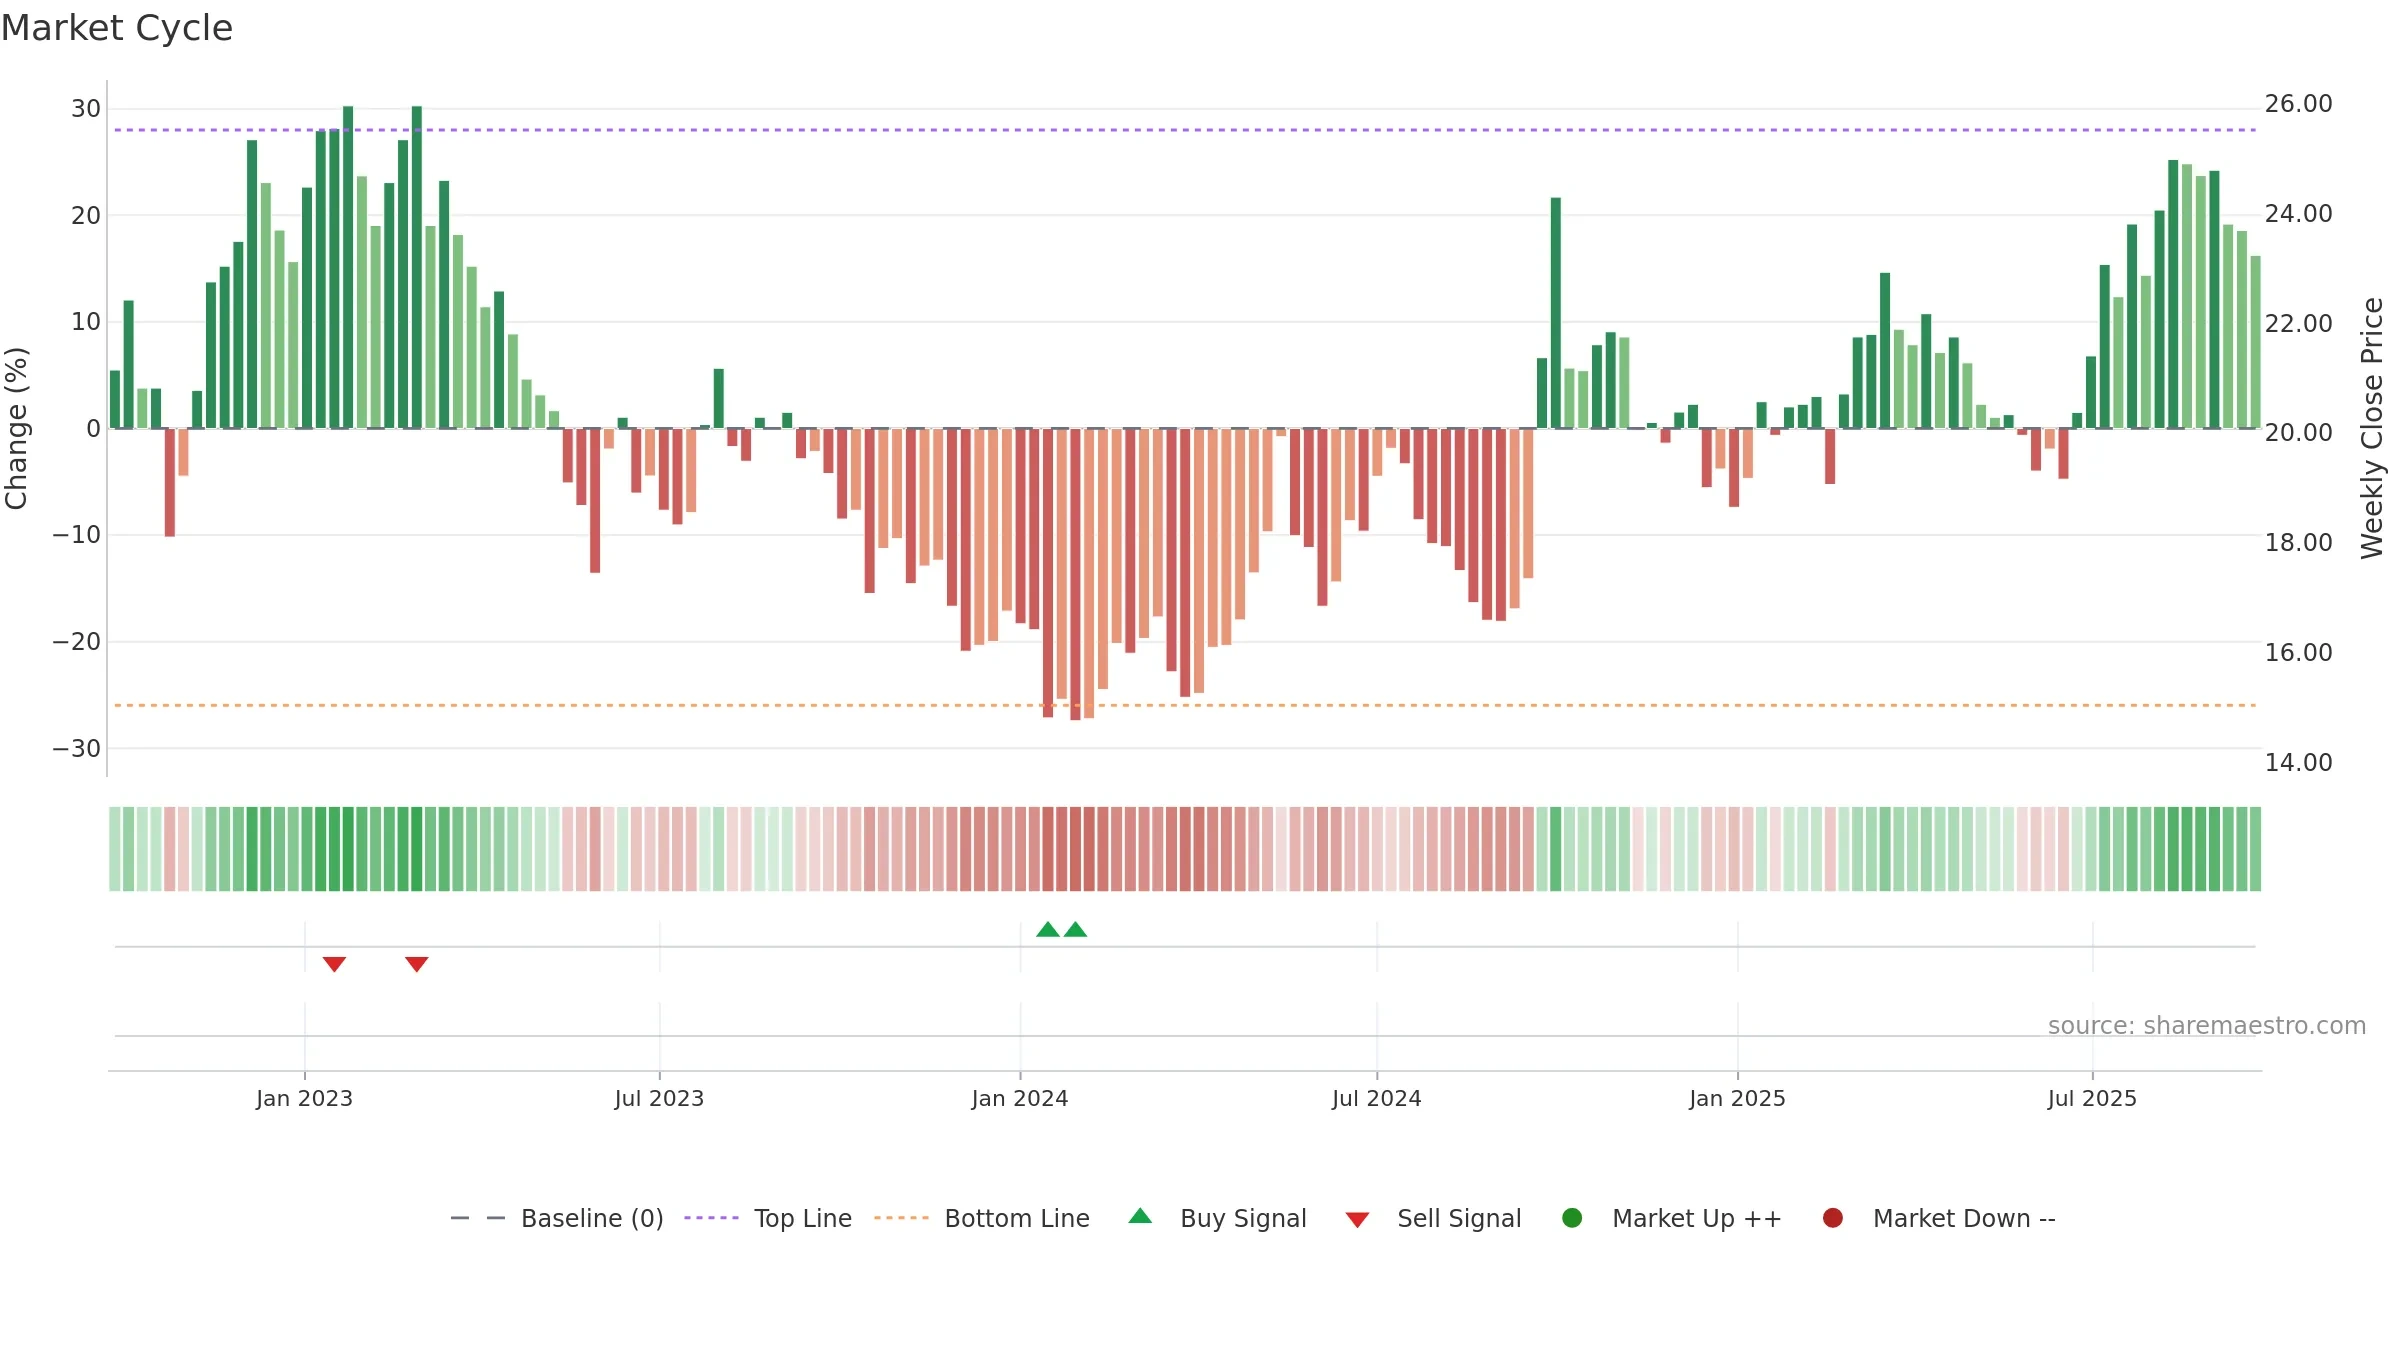The height and width of the screenshot is (1350, 2400).
Task: Click the source: sharemaestro.com text
Action: pos(2207,1025)
